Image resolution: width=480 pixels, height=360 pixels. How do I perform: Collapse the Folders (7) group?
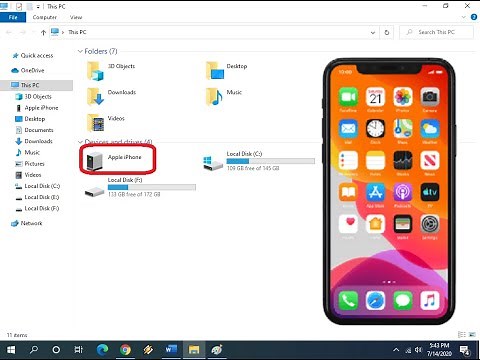80,51
